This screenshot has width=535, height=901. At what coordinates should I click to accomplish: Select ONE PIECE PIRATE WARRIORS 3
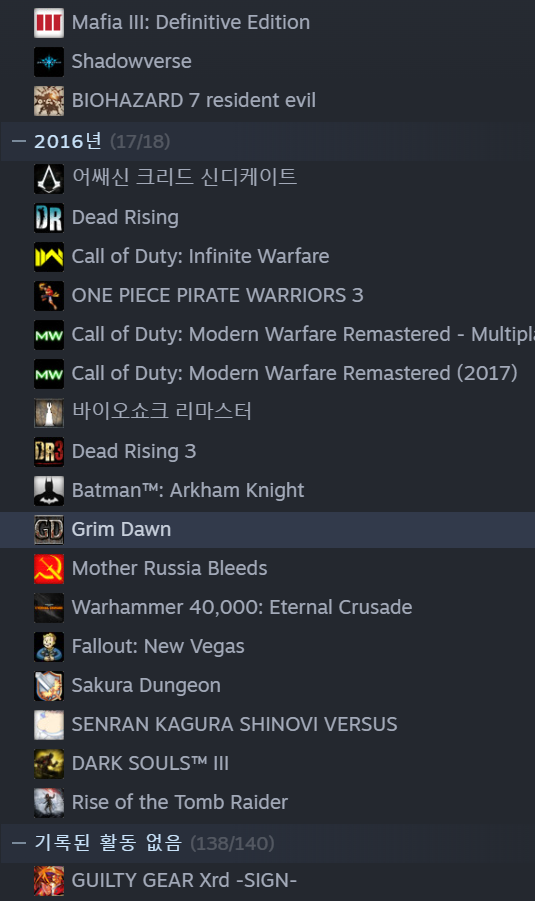coord(267,296)
